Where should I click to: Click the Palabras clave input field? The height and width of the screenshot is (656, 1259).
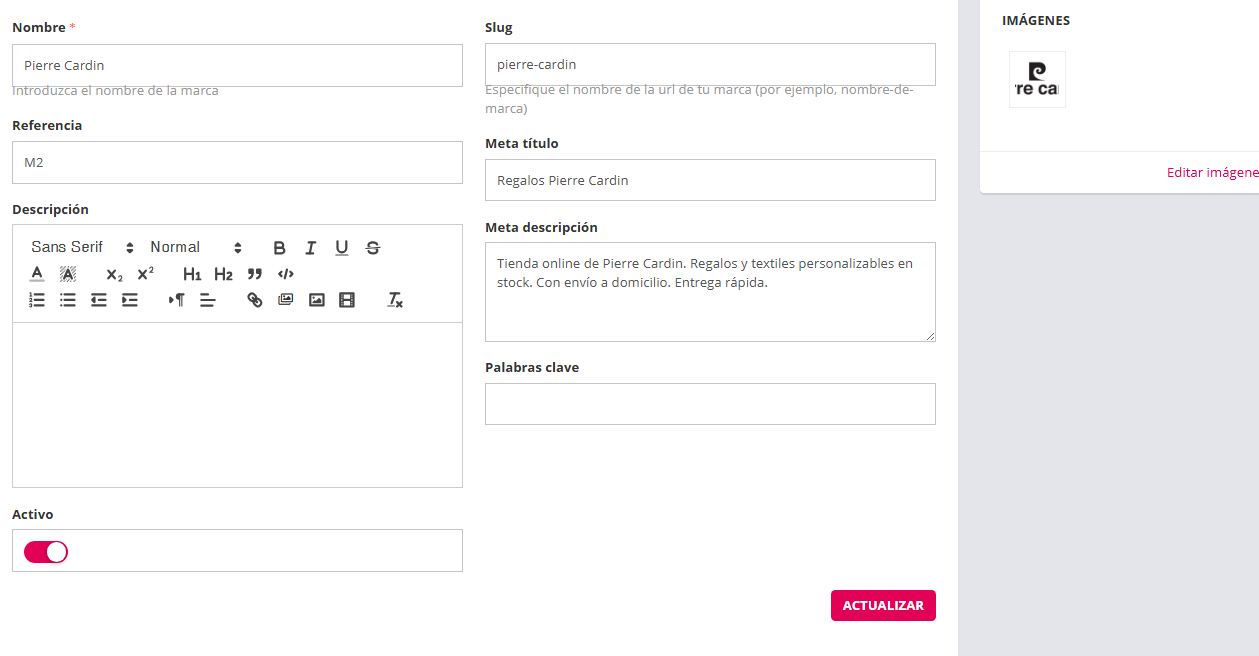pos(710,404)
